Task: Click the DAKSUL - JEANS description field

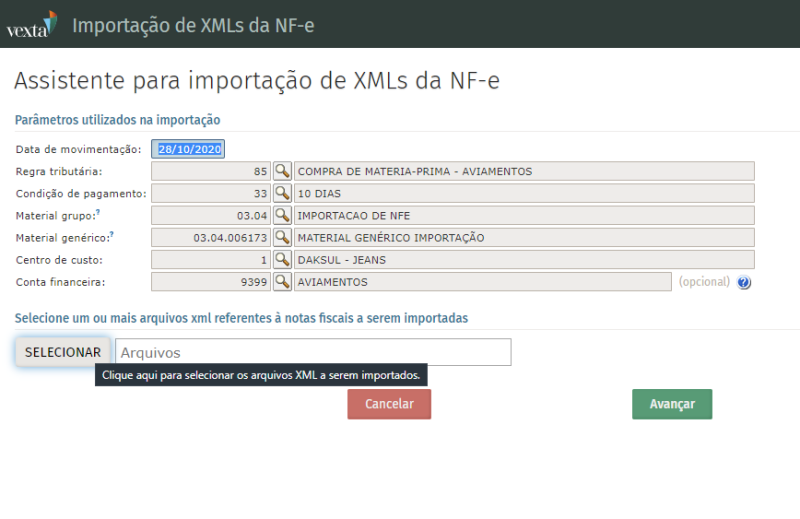Action: click(x=524, y=260)
